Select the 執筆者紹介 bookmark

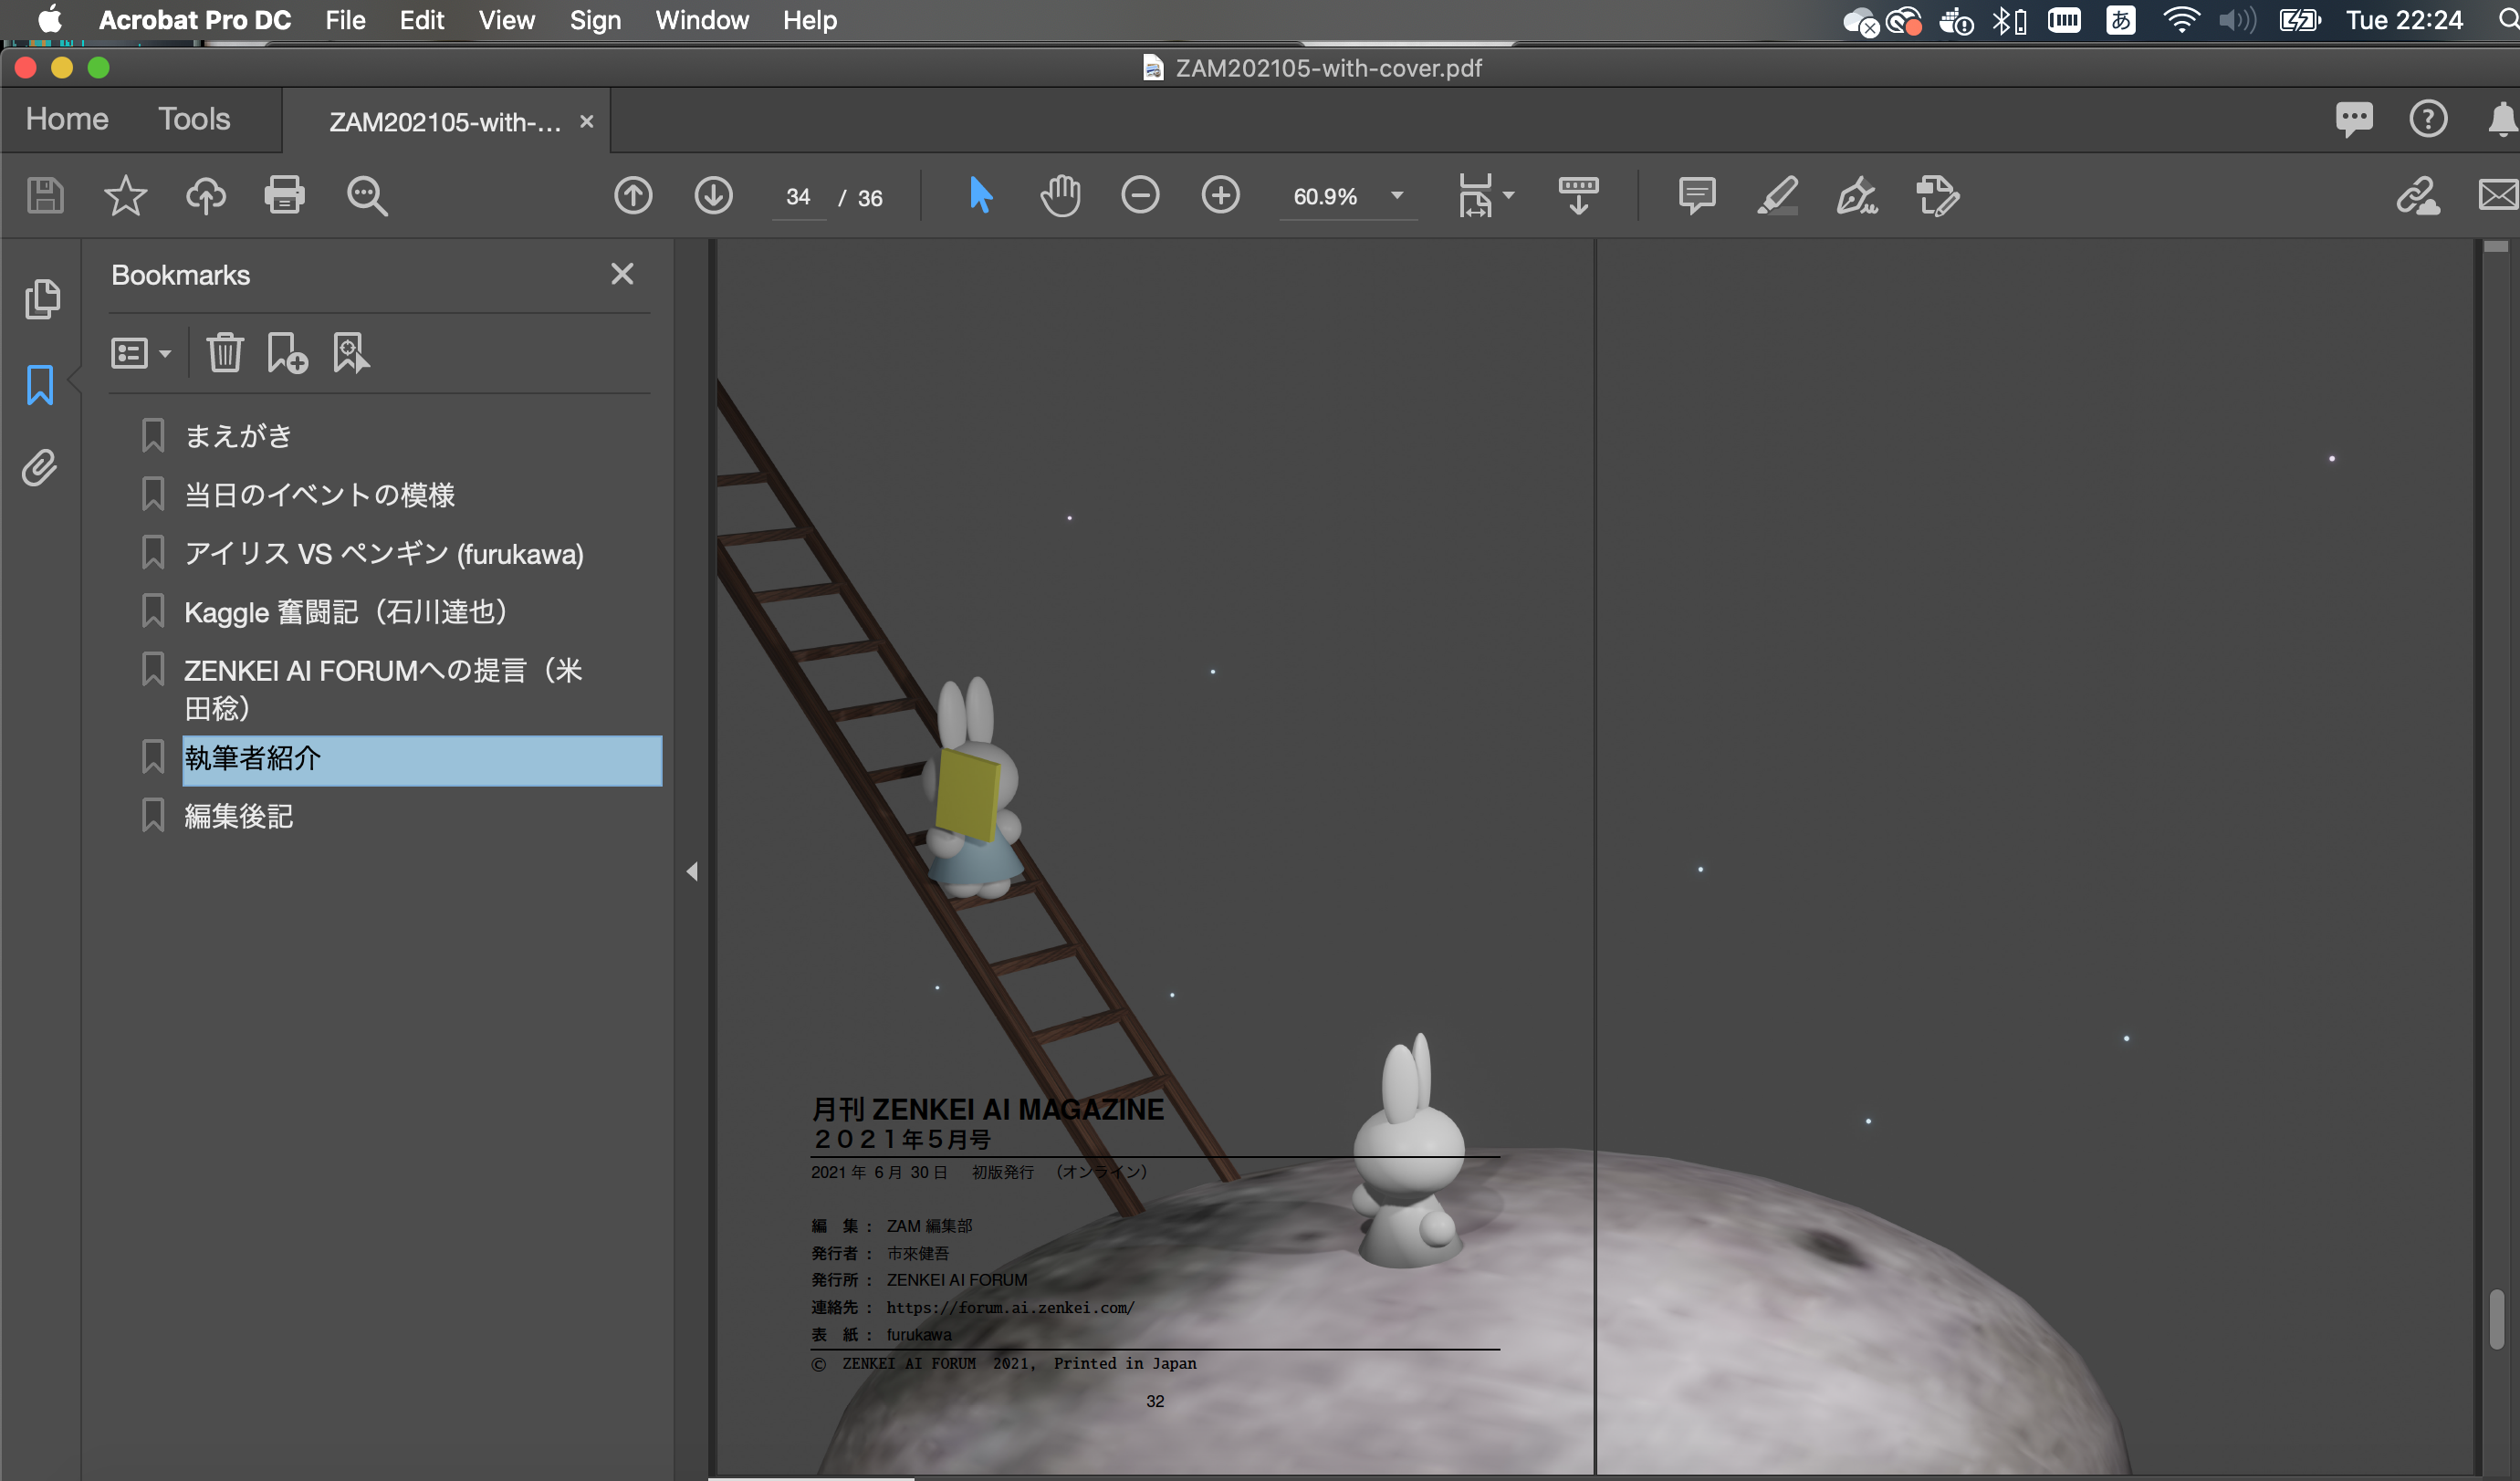pos(421,760)
